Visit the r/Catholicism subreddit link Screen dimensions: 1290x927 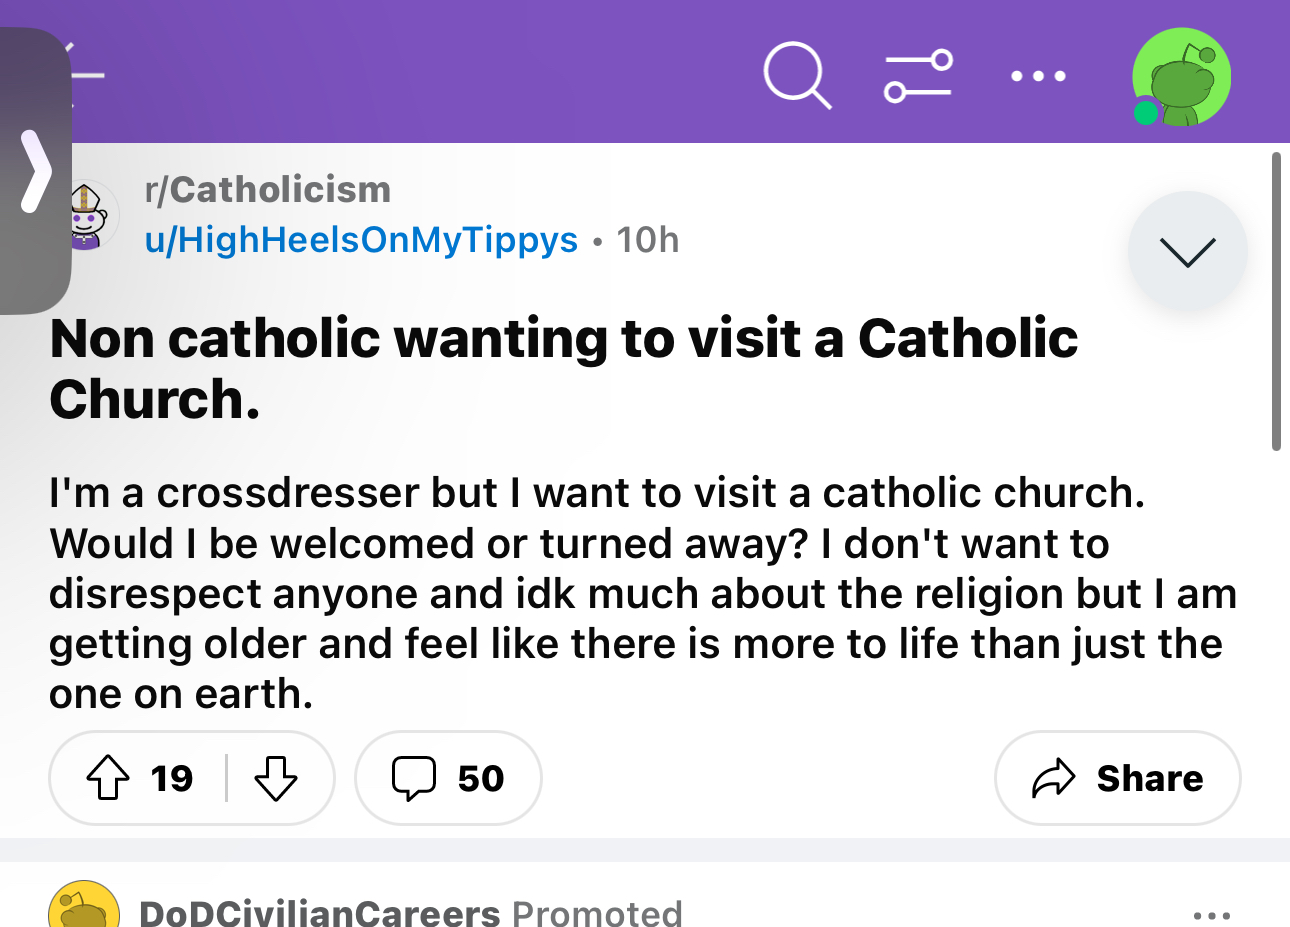(x=267, y=190)
